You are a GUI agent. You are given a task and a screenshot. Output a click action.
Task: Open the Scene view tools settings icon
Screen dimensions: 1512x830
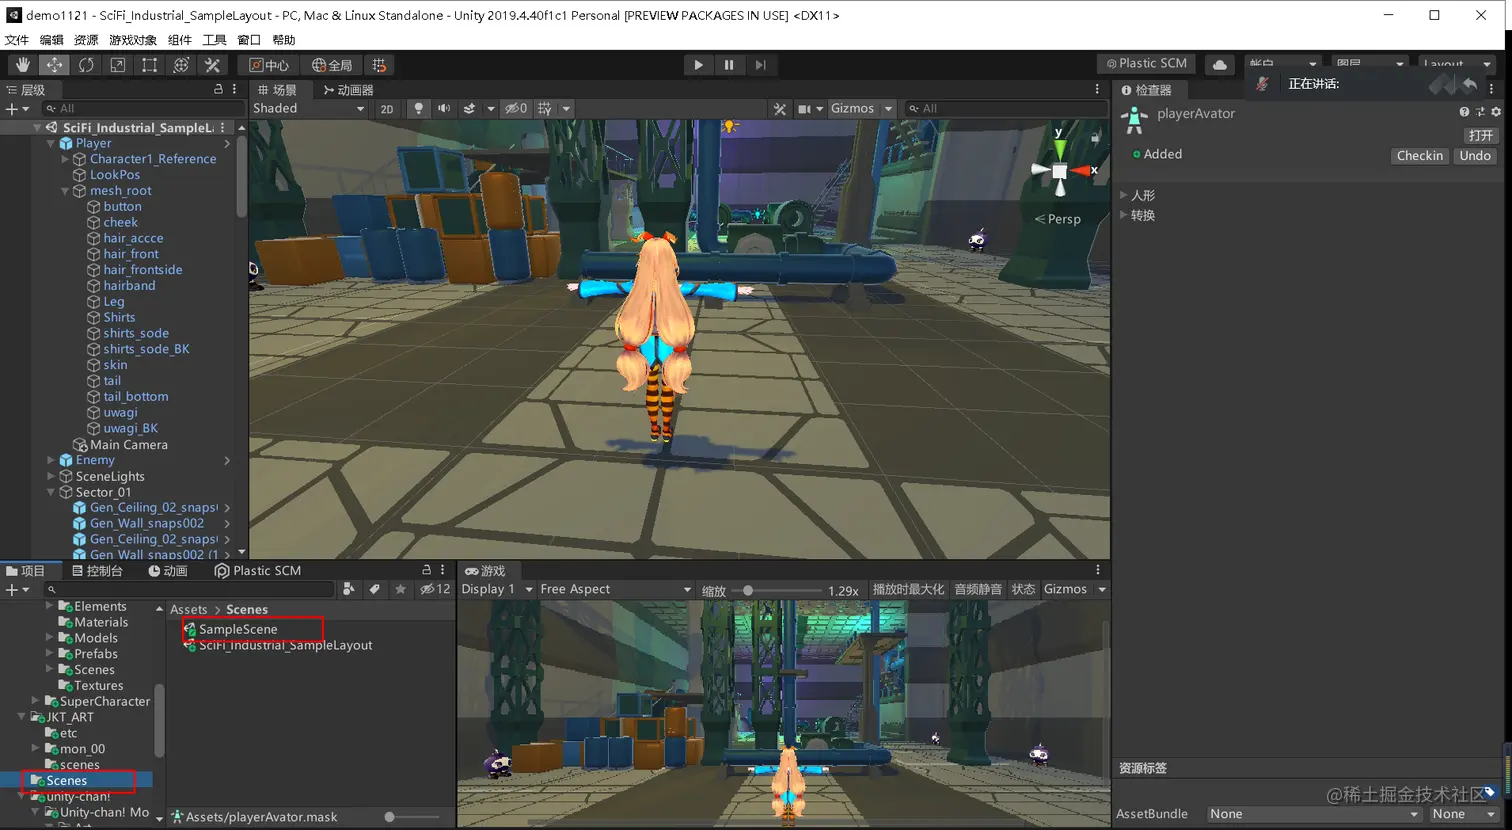780,108
